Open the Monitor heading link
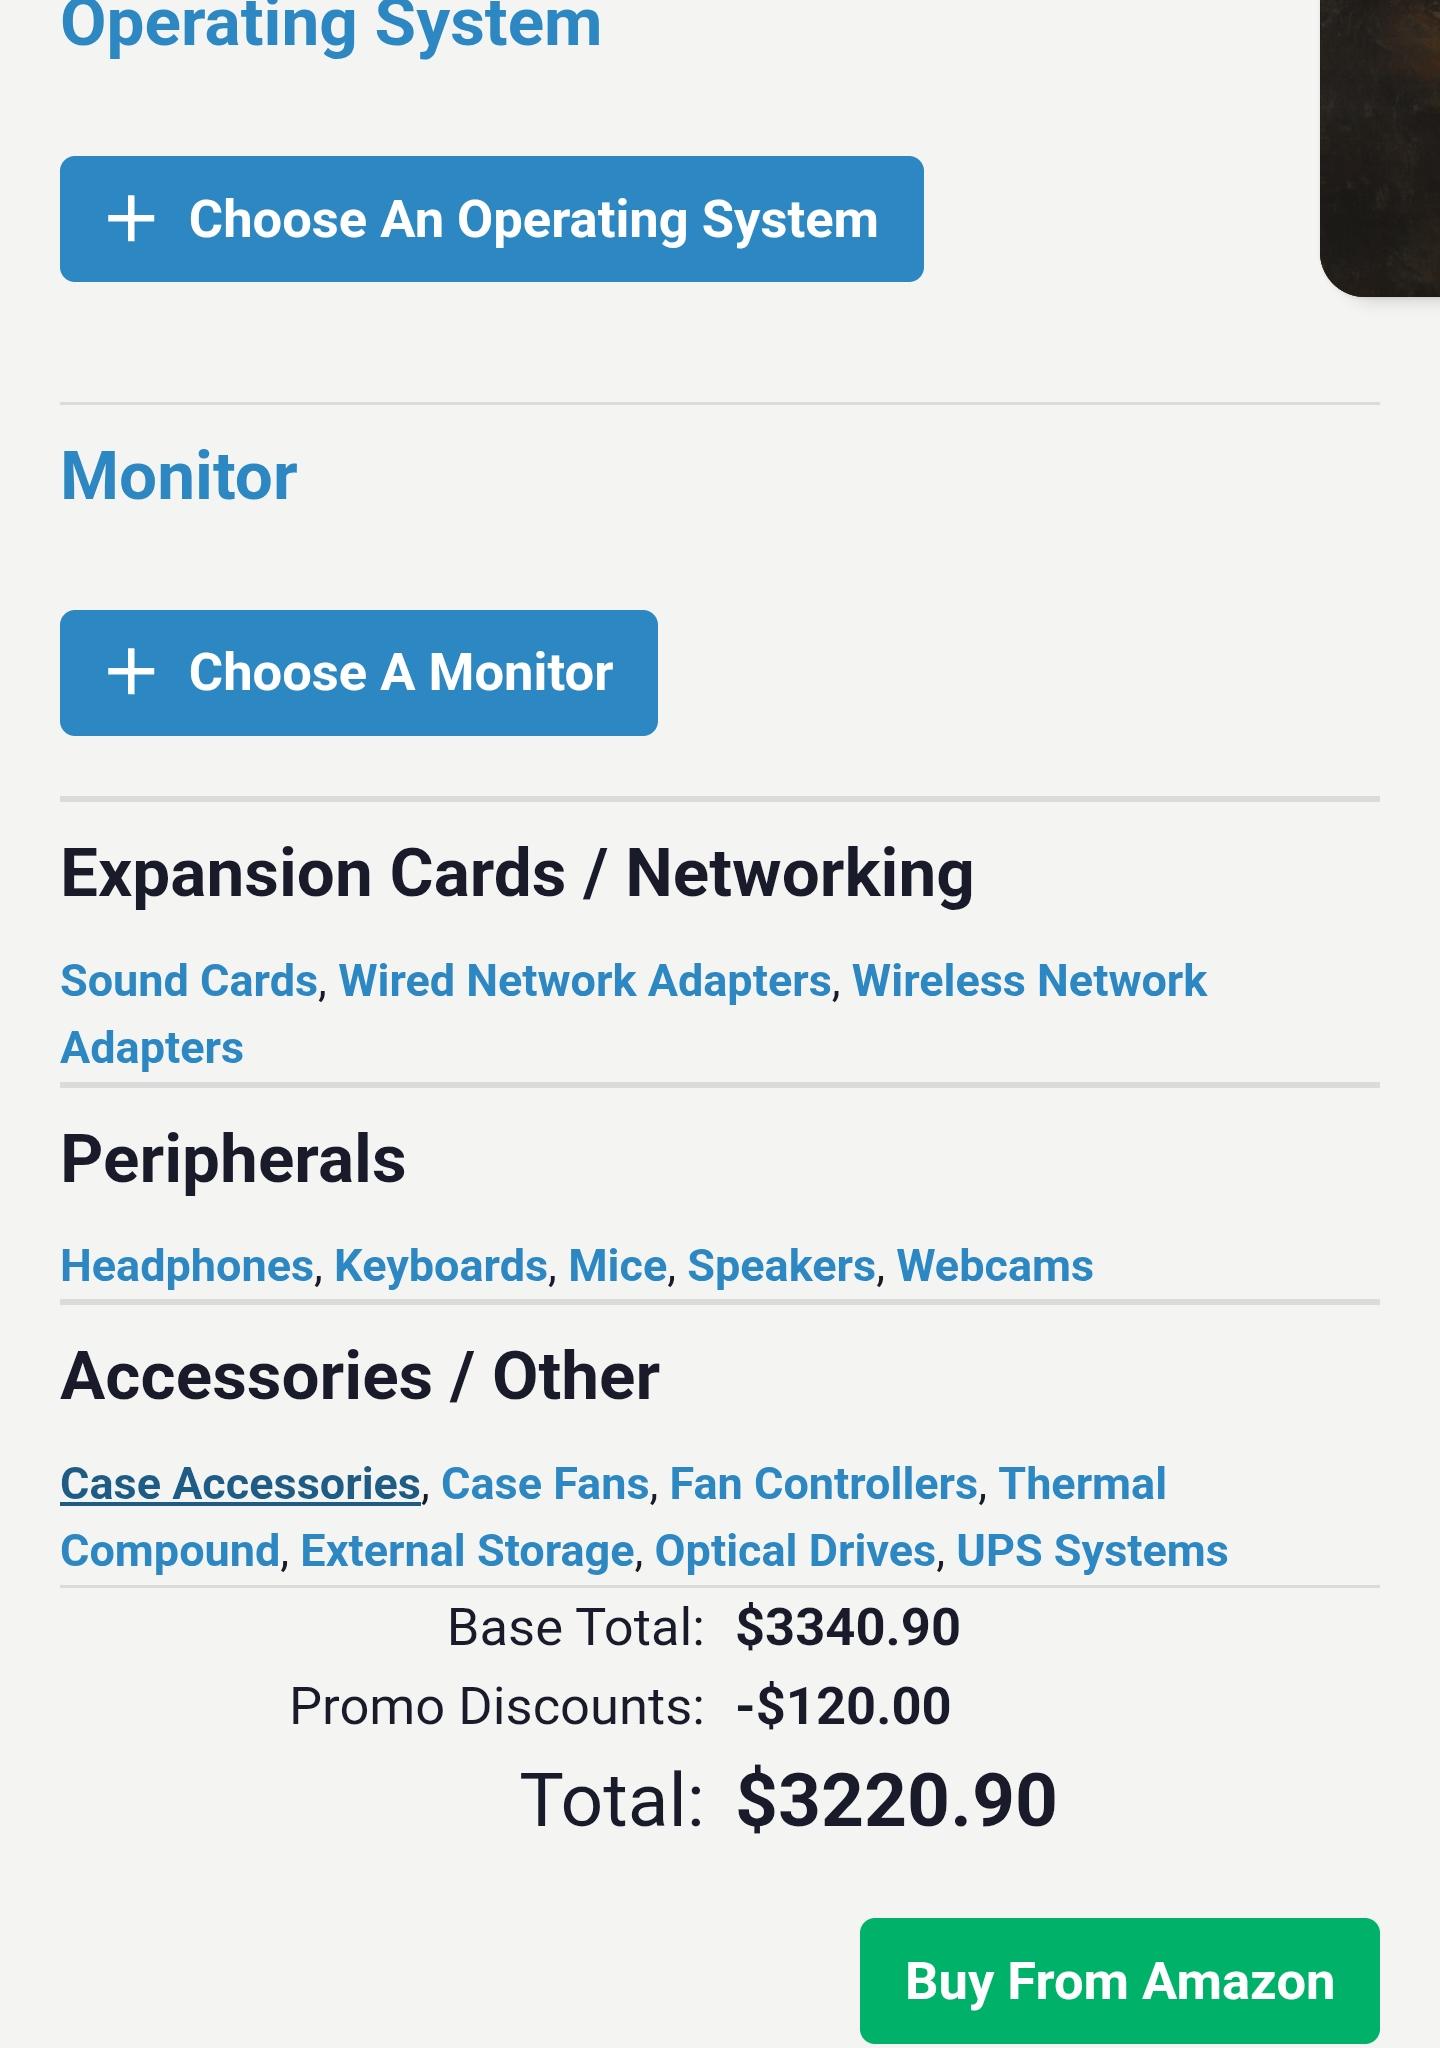The width and height of the screenshot is (1440, 2048). pos(179,476)
